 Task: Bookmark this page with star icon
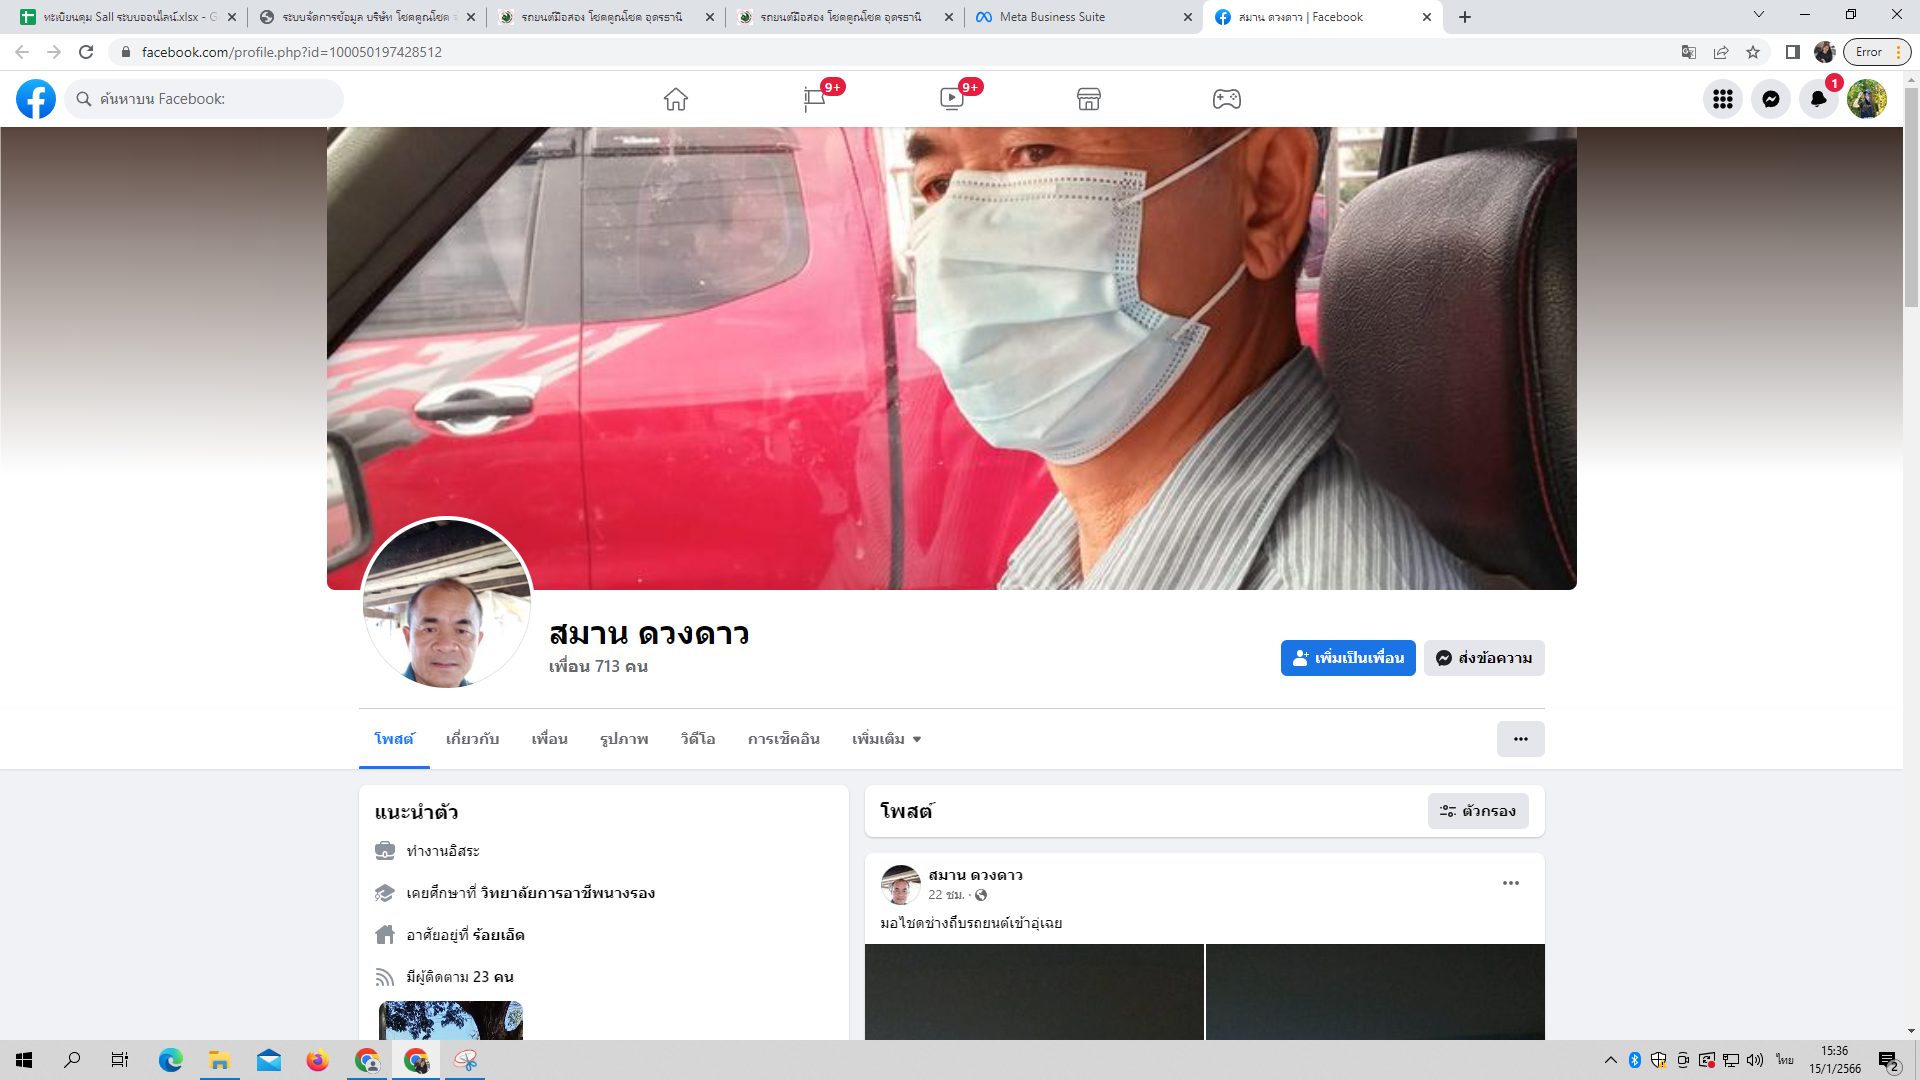click(1753, 52)
